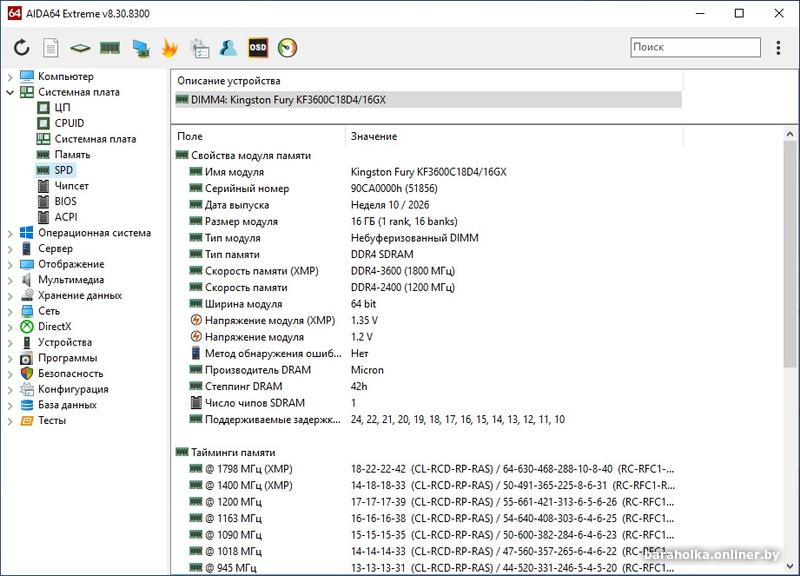Select DIMM4 Kingston Fury device row
Viewport: 800px width, 576px height.
428,99
